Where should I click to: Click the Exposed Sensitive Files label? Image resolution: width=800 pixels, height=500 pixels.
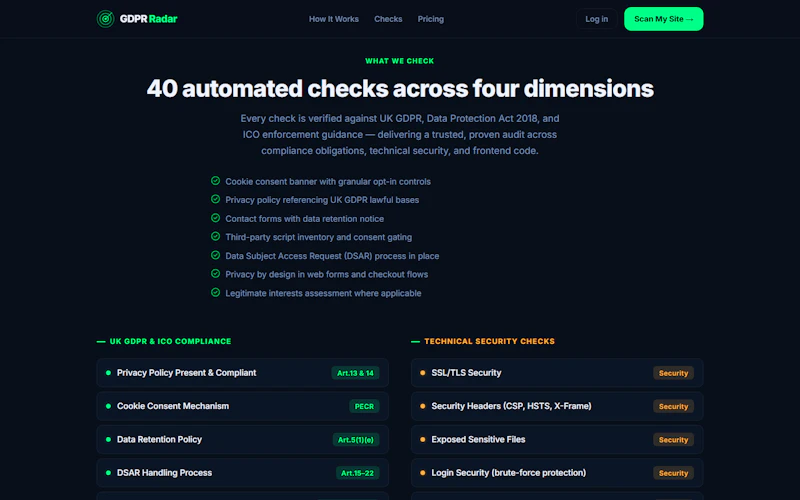(478, 439)
